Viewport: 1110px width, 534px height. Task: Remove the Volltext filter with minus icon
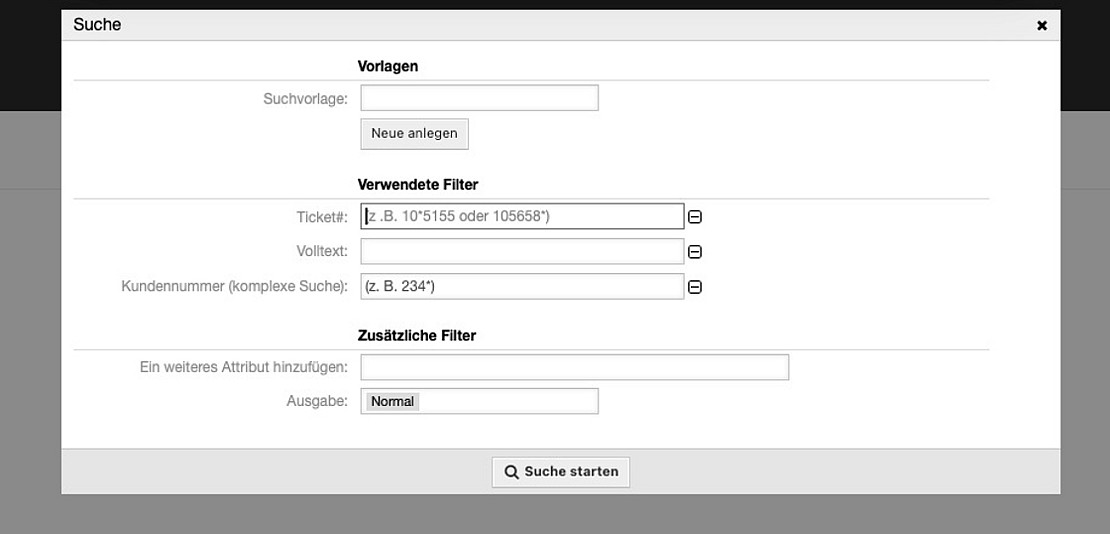695,252
